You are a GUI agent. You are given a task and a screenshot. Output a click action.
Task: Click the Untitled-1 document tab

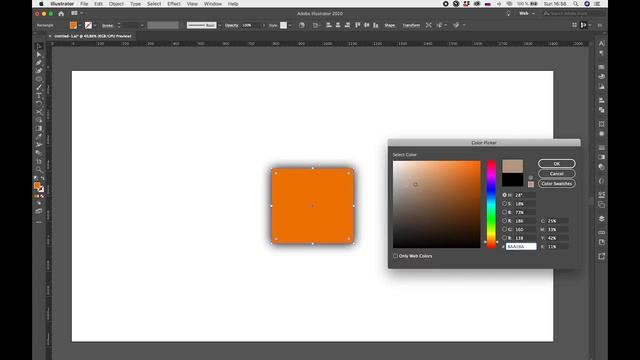pyautogui.click(x=93, y=36)
